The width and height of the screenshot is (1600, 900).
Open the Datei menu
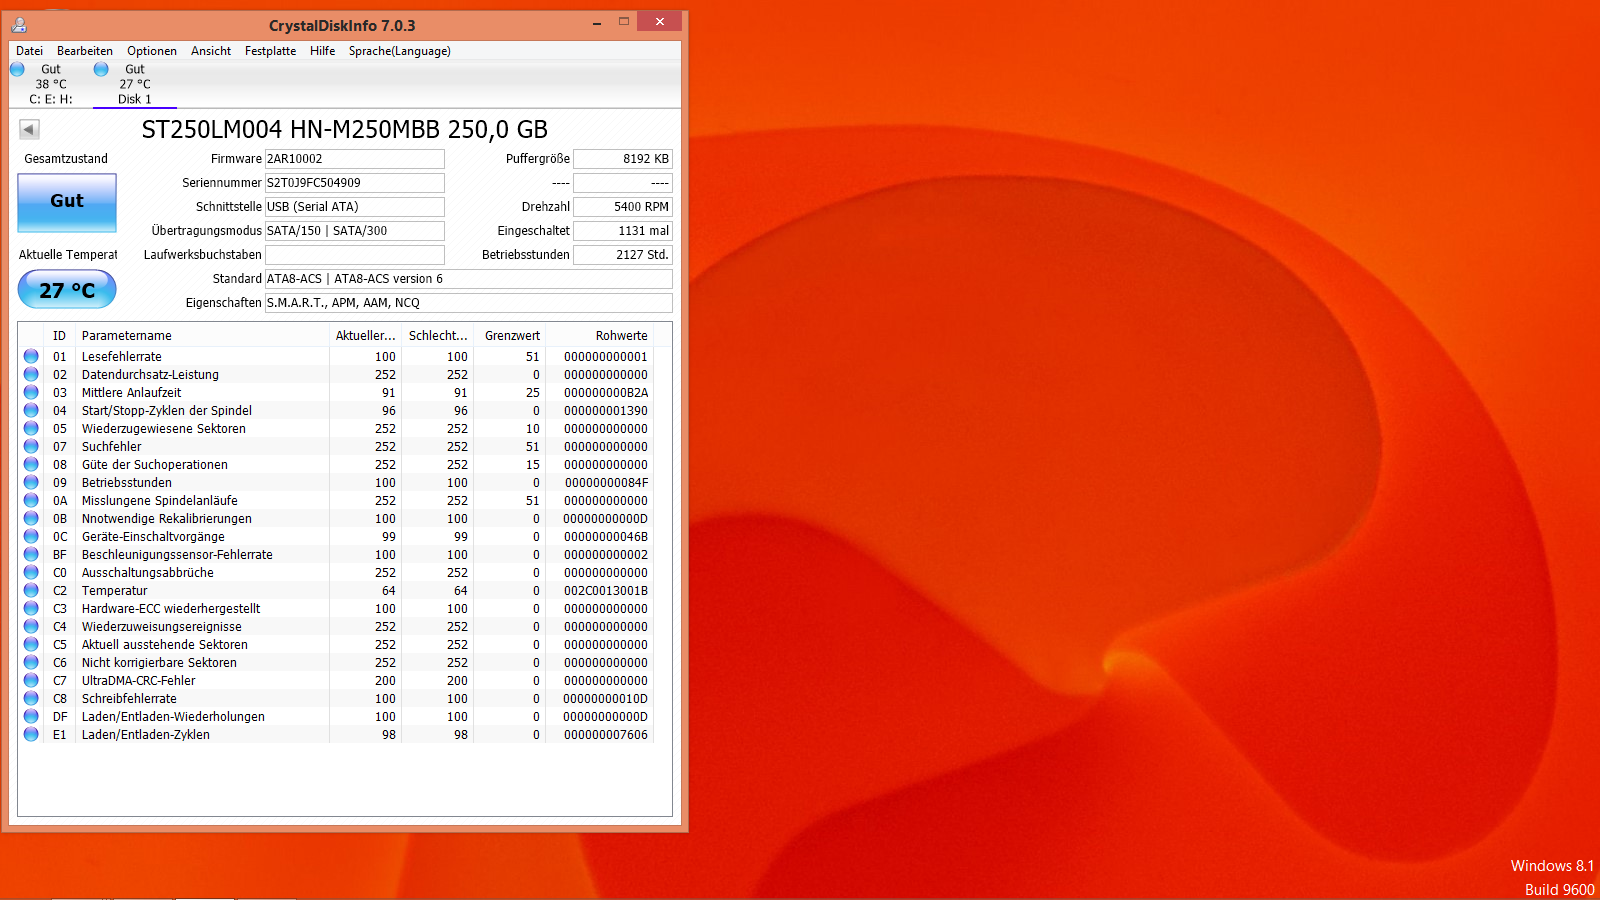(x=29, y=51)
